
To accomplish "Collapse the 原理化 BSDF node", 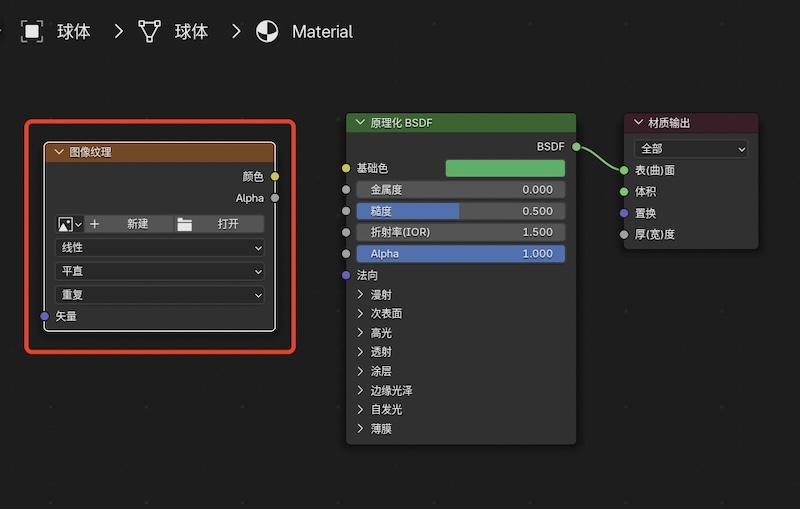I will pyautogui.click(x=360, y=122).
